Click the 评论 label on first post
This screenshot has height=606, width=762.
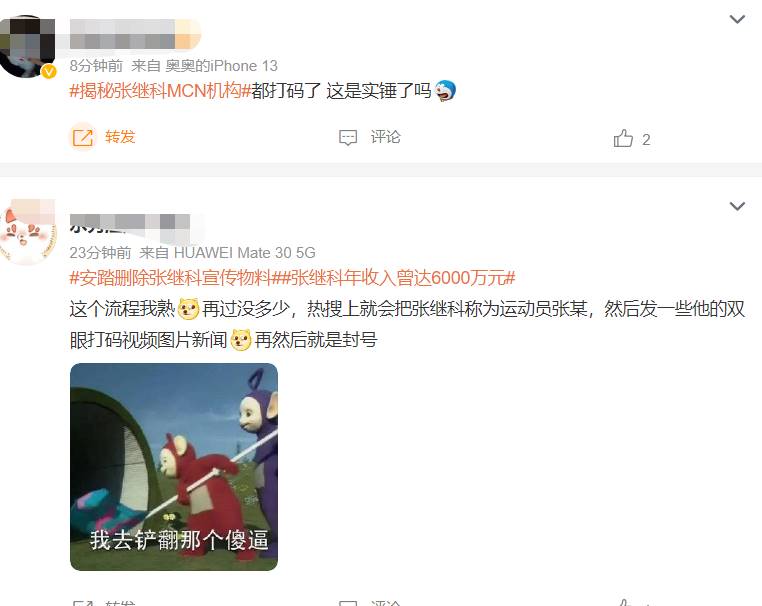pyautogui.click(x=385, y=137)
